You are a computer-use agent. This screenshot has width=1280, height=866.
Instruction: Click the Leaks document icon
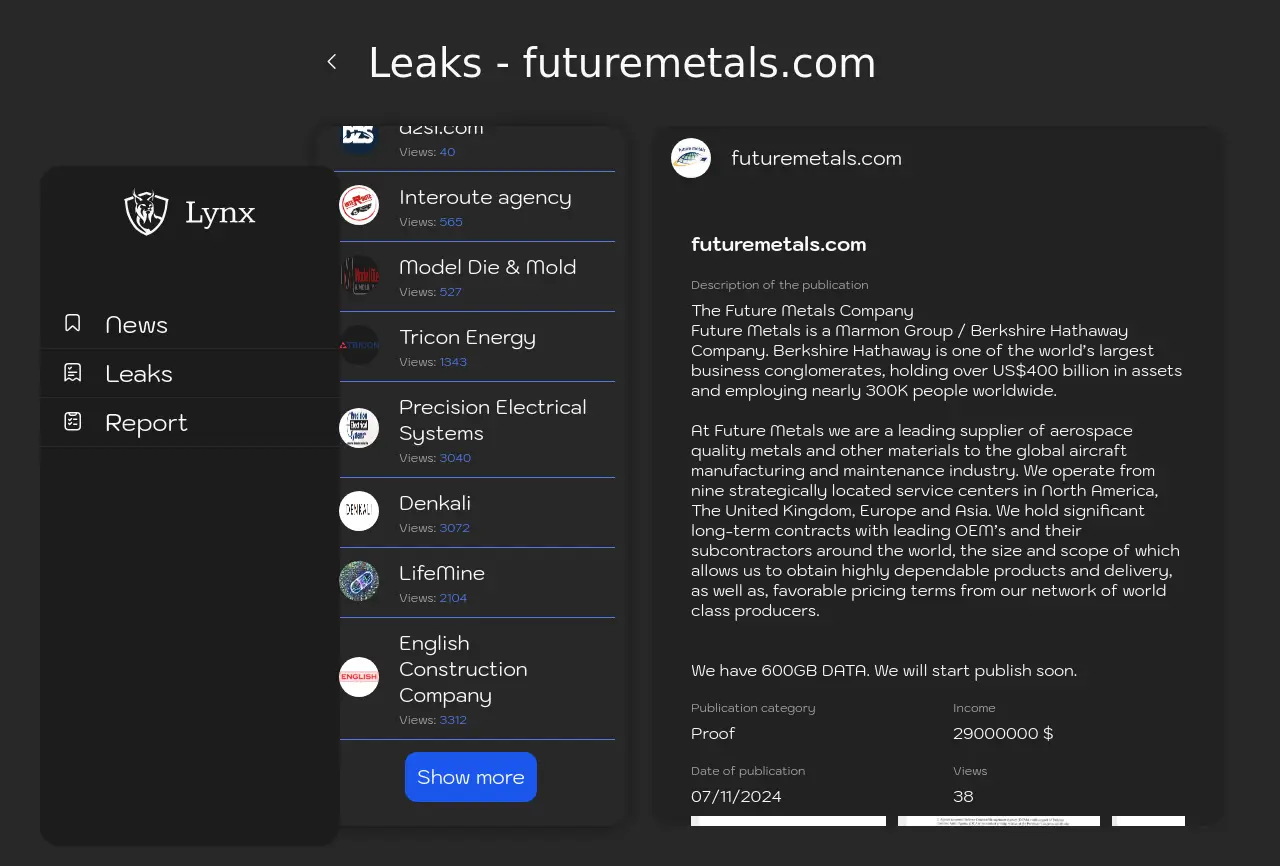(73, 373)
